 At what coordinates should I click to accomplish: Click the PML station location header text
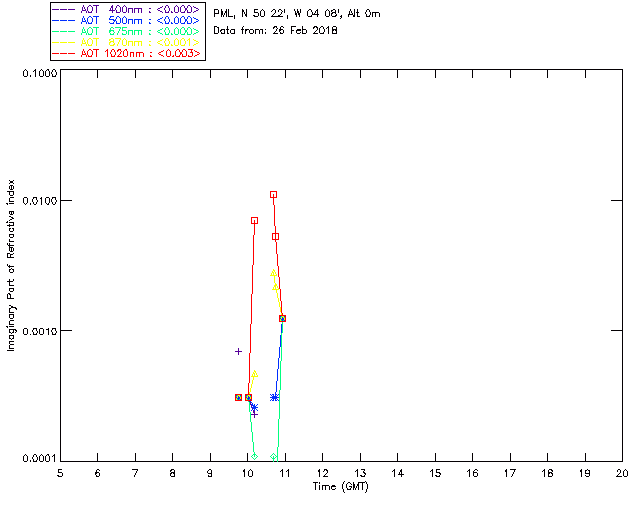297,14
